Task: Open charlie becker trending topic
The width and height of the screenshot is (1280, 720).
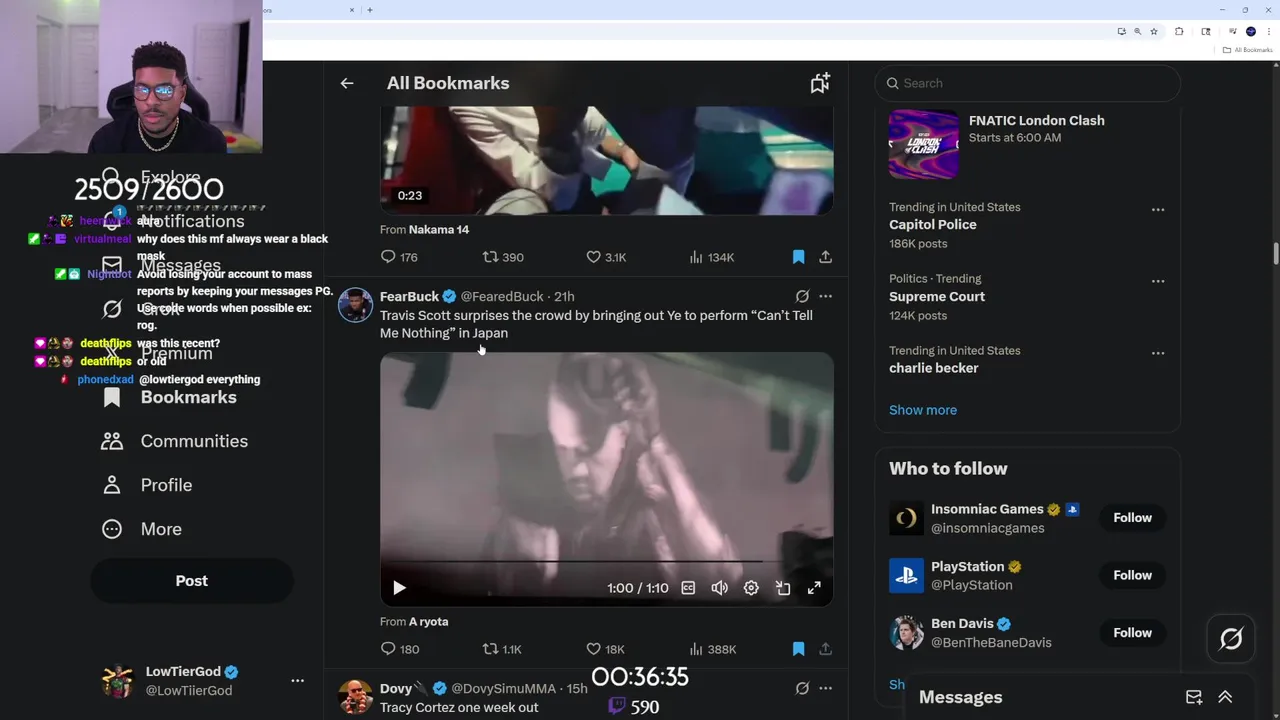Action: click(933, 368)
